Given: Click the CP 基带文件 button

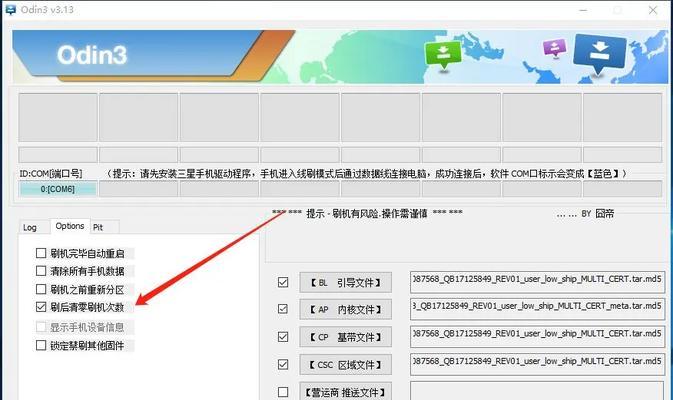Looking at the screenshot, I should point(346,337).
